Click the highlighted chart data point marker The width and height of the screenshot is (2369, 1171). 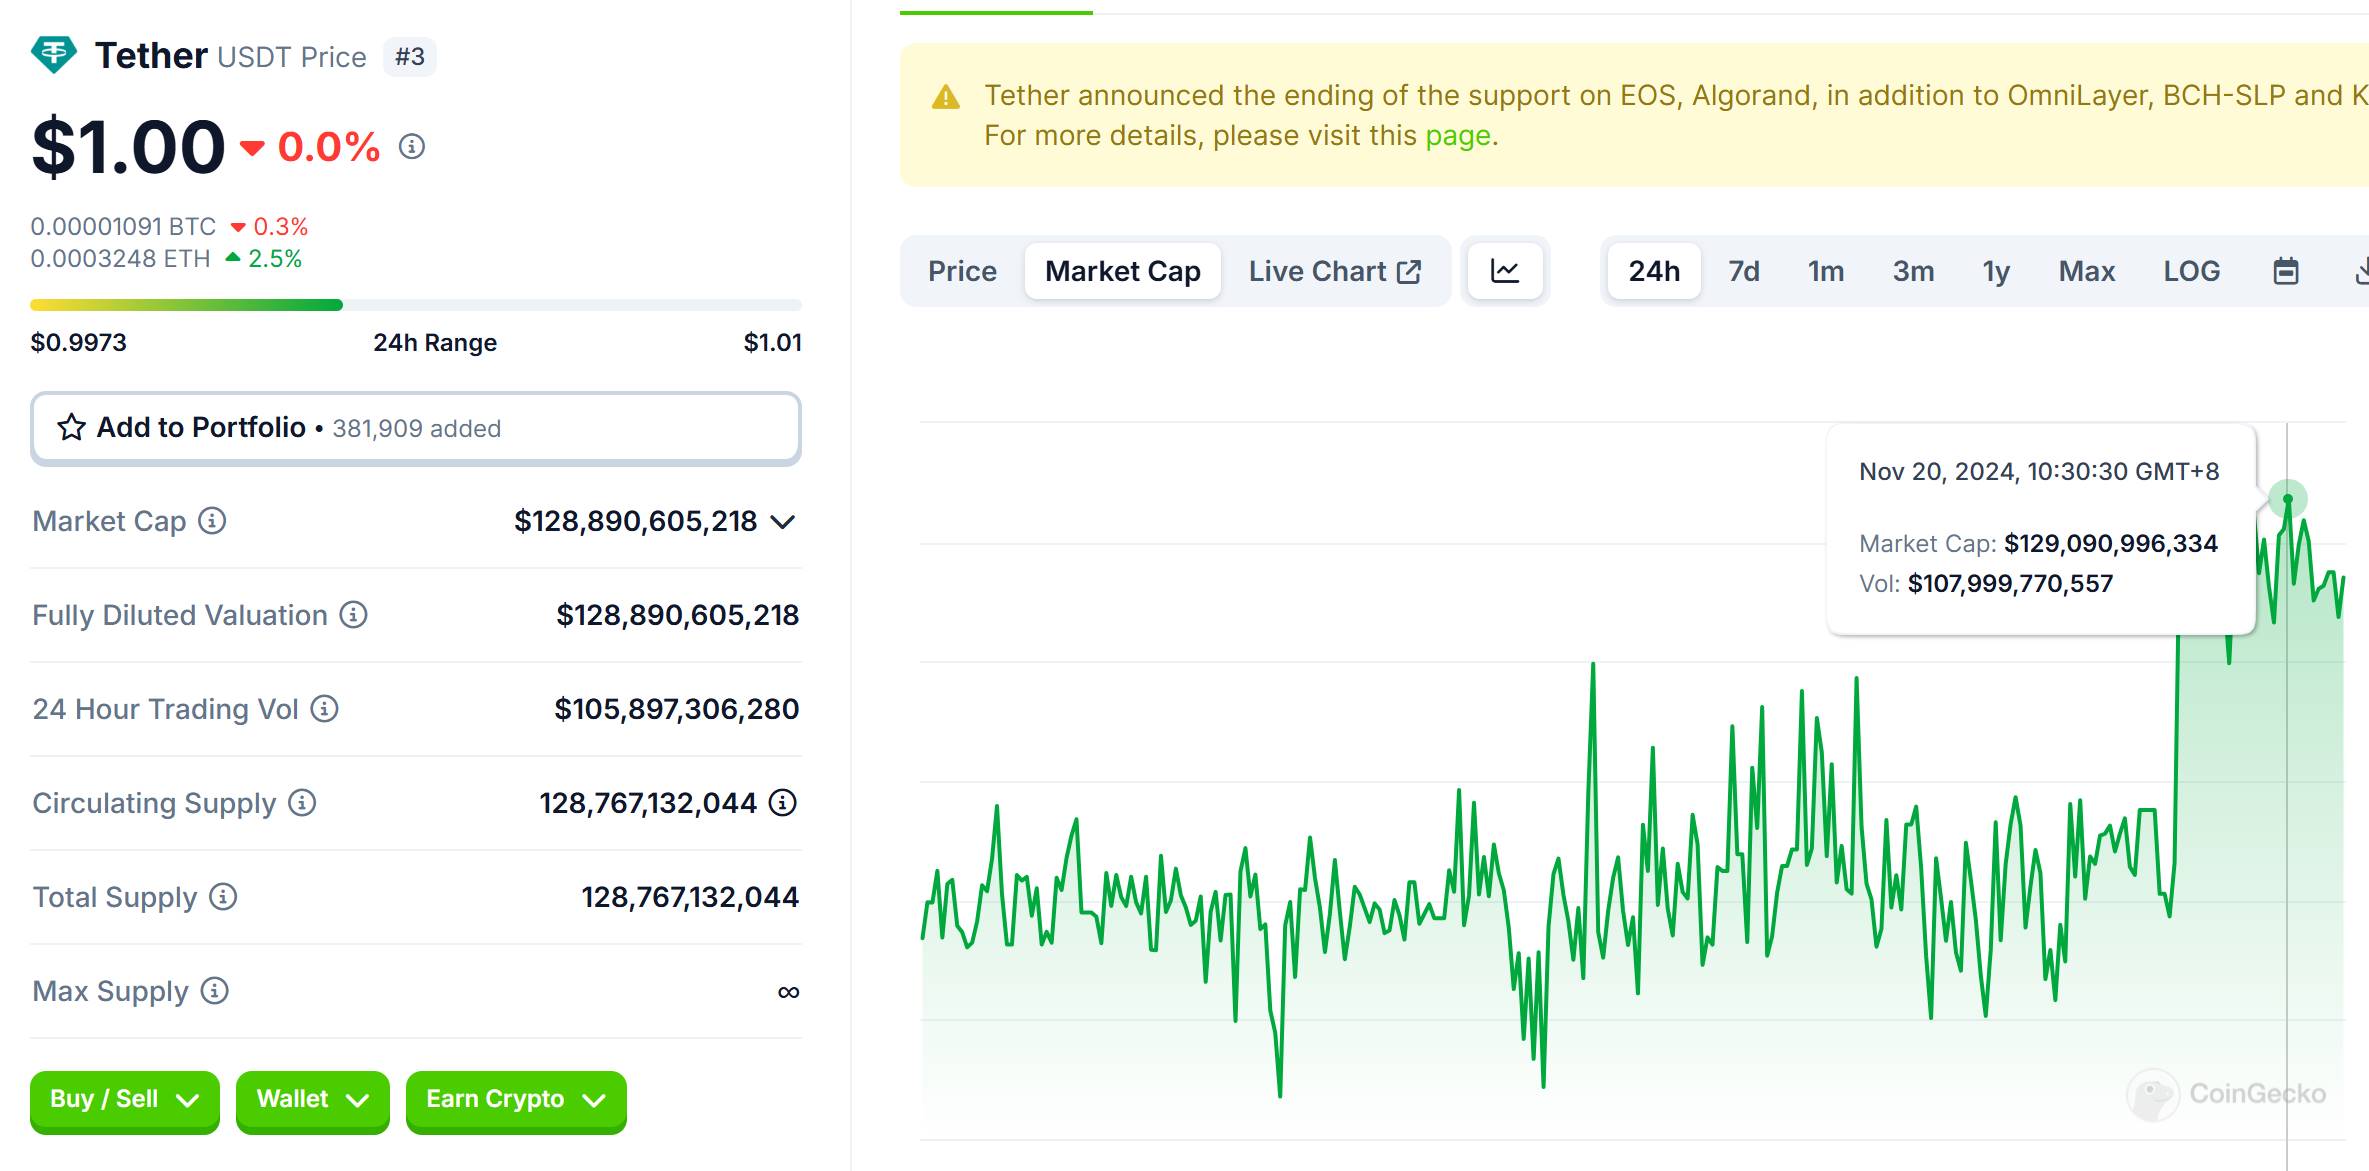(x=2287, y=498)
